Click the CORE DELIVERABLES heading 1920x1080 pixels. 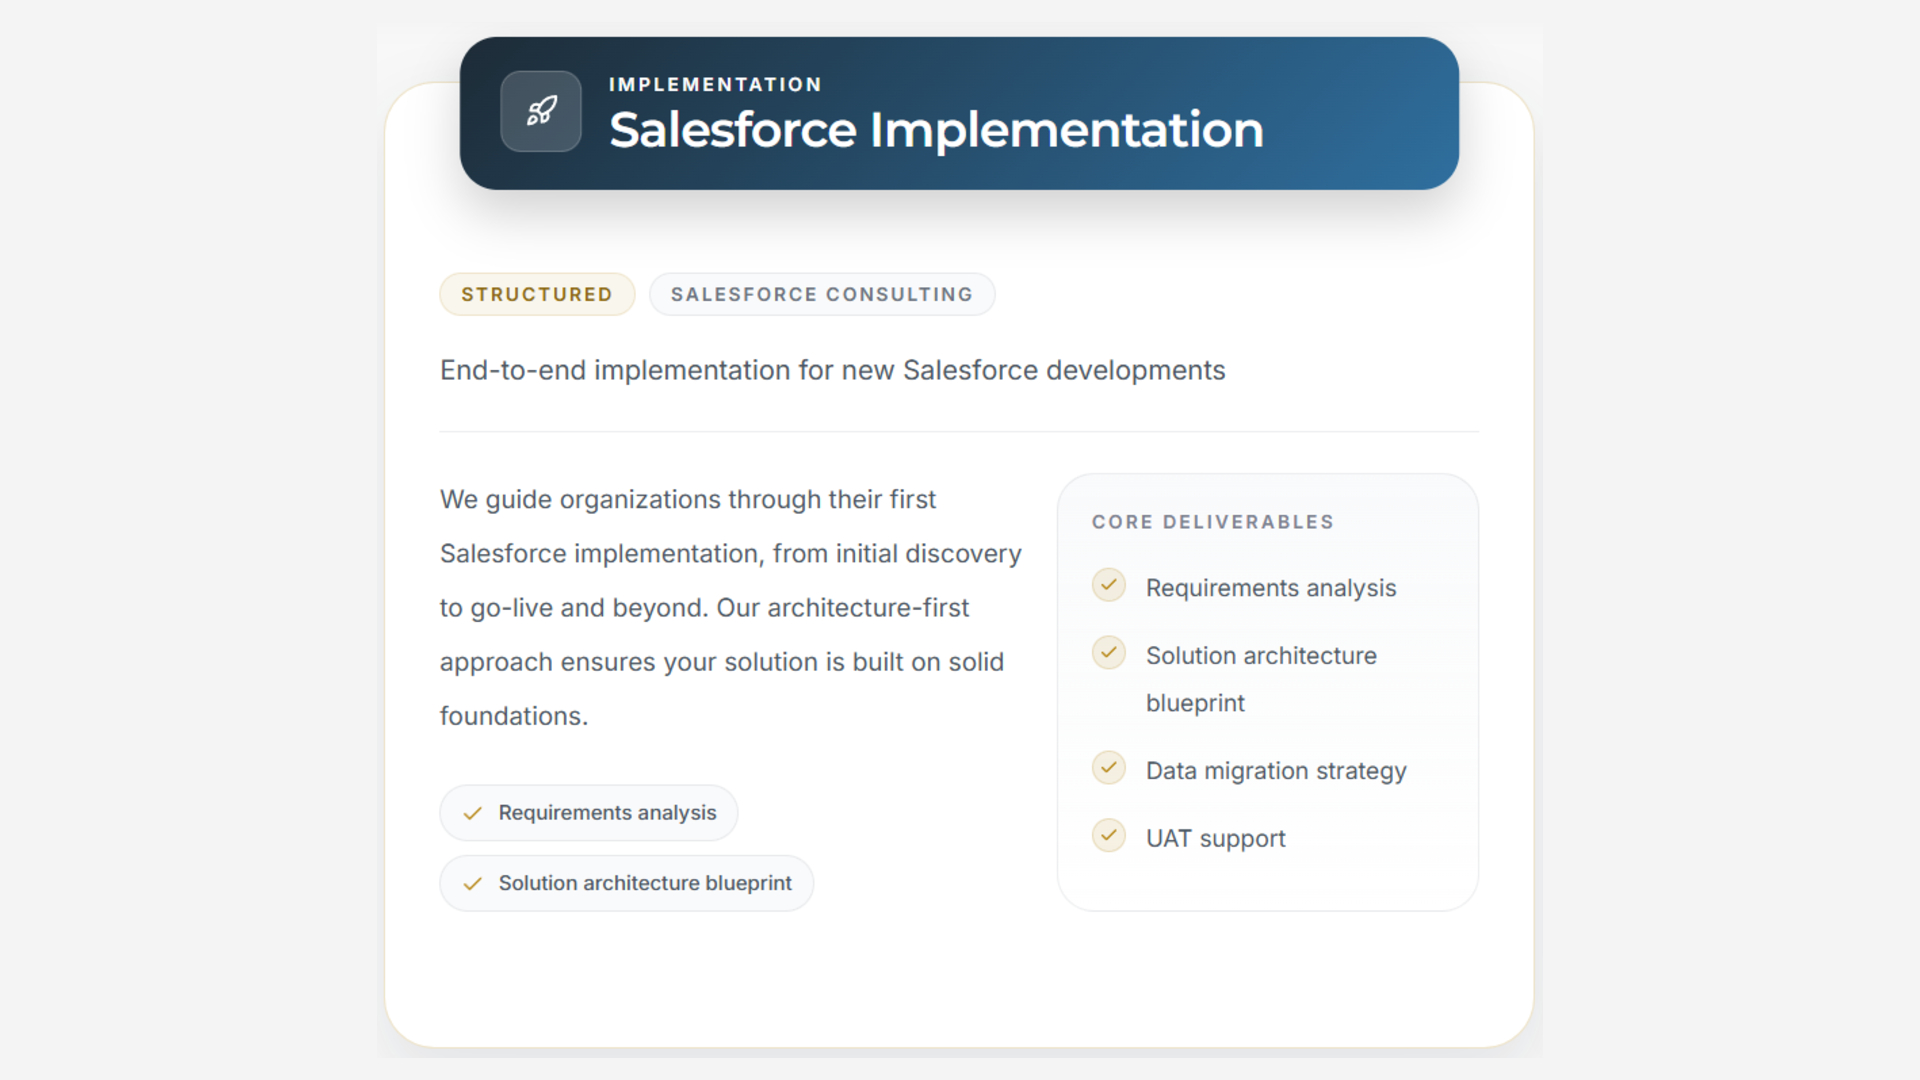(x=1212, y=522)
